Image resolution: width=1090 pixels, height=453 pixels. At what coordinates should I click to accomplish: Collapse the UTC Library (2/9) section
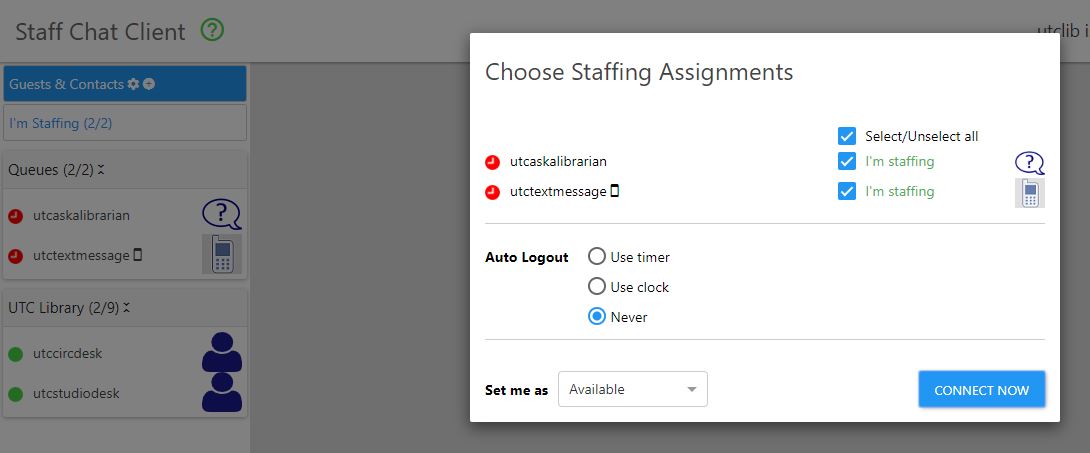point(127,308)
